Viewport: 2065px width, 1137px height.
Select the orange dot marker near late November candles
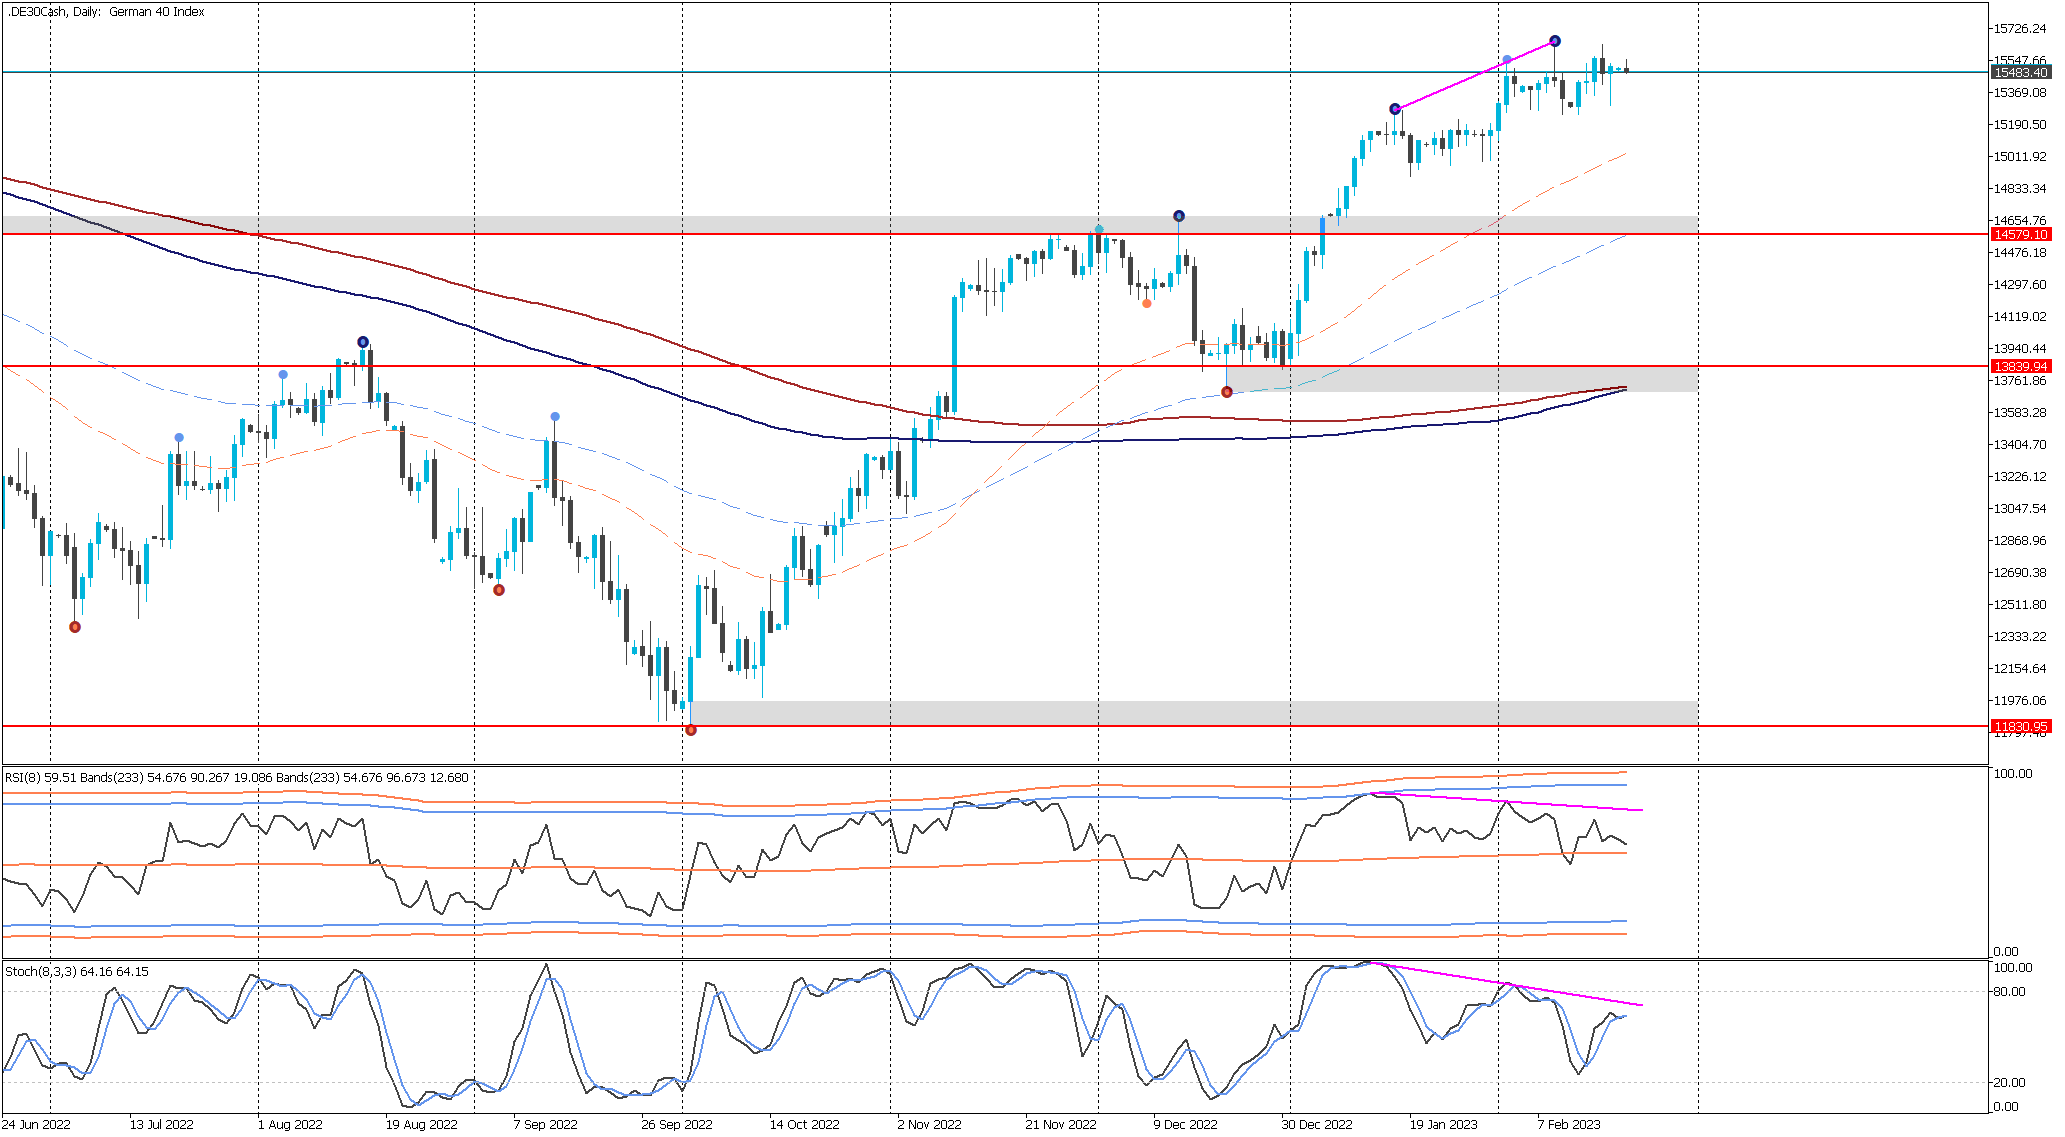click(1147, 303)
